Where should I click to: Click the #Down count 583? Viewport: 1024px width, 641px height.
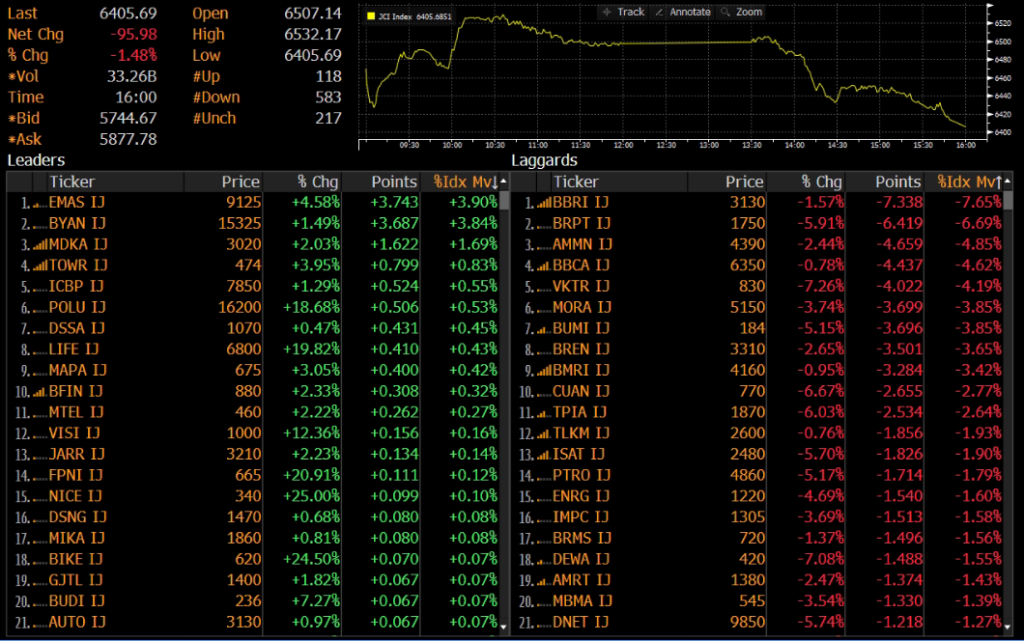pos(328,97)
